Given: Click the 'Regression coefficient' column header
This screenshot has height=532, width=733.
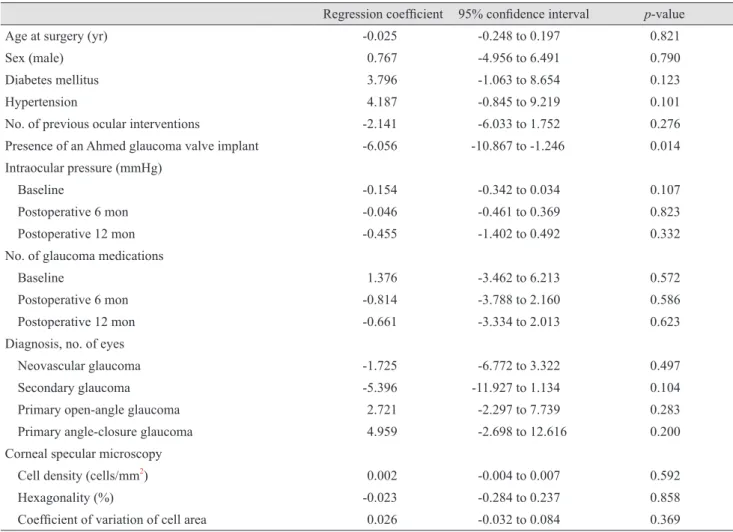Looking at the screenshot, I should pos(383,14).
